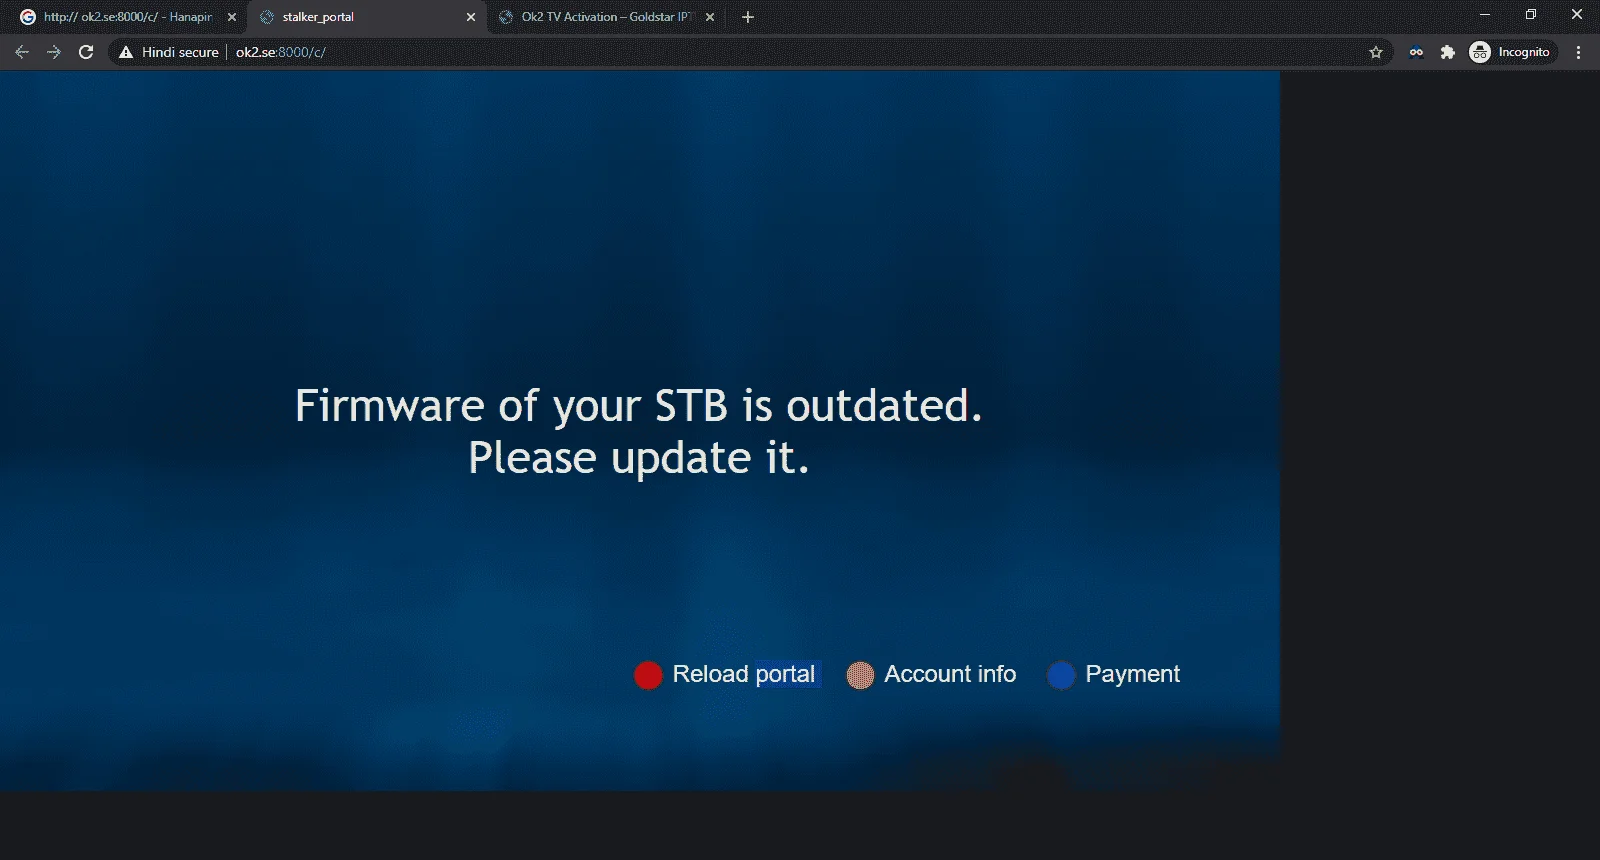The height and width of the screenshot is (860, 1600).
Task: Open the extensions puzzle icon
Action: [1447, 52]
